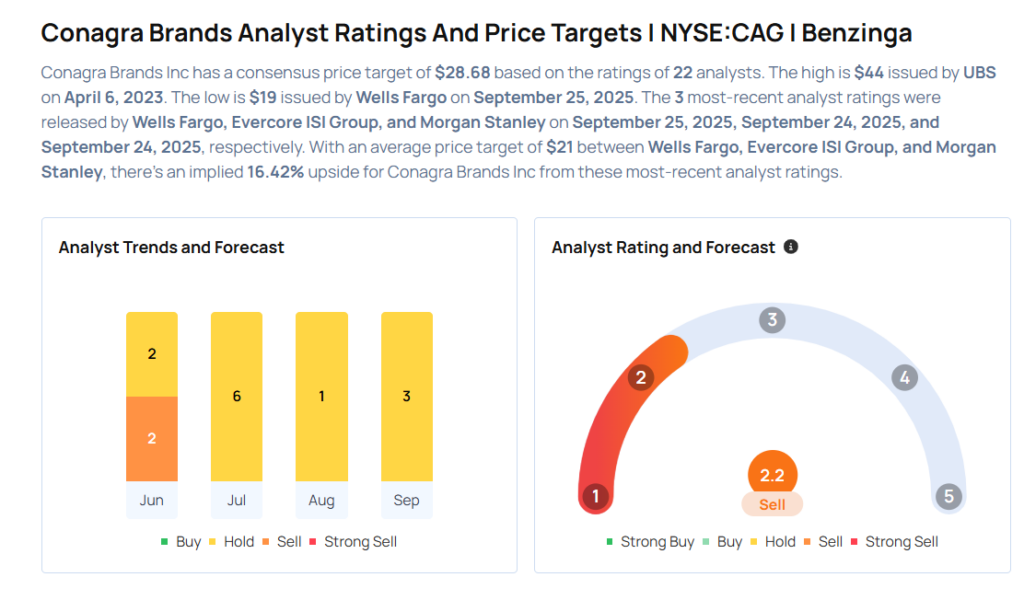Click gauge marker number 4
Viewport: 1024px width, 600px height.
click(x=904, y=377)
